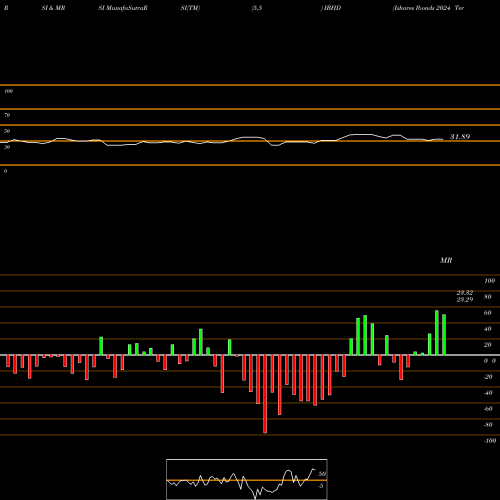Open the mini RSI preview chart thumbnail
500x500 pixels.
point(247,479)
